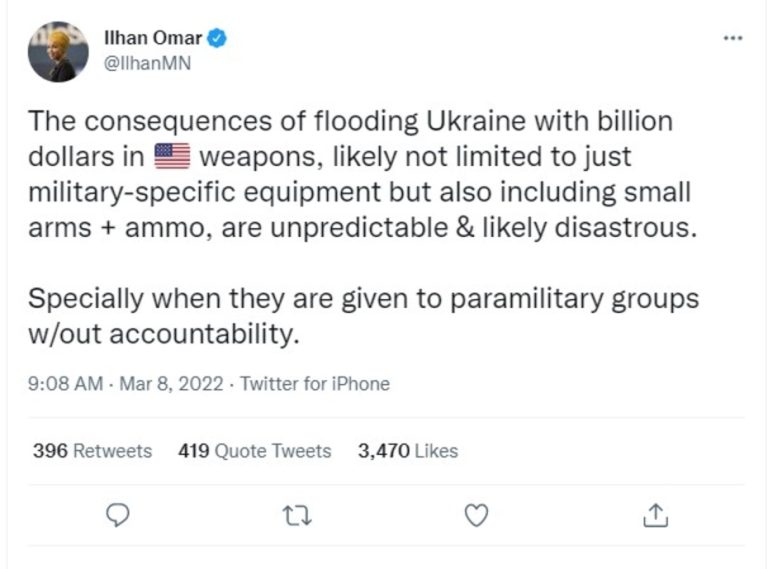The height and width of the screenshot is (569, 768).
Task: Open the Ilhan Omar display name link
Action: coord(152,38)
